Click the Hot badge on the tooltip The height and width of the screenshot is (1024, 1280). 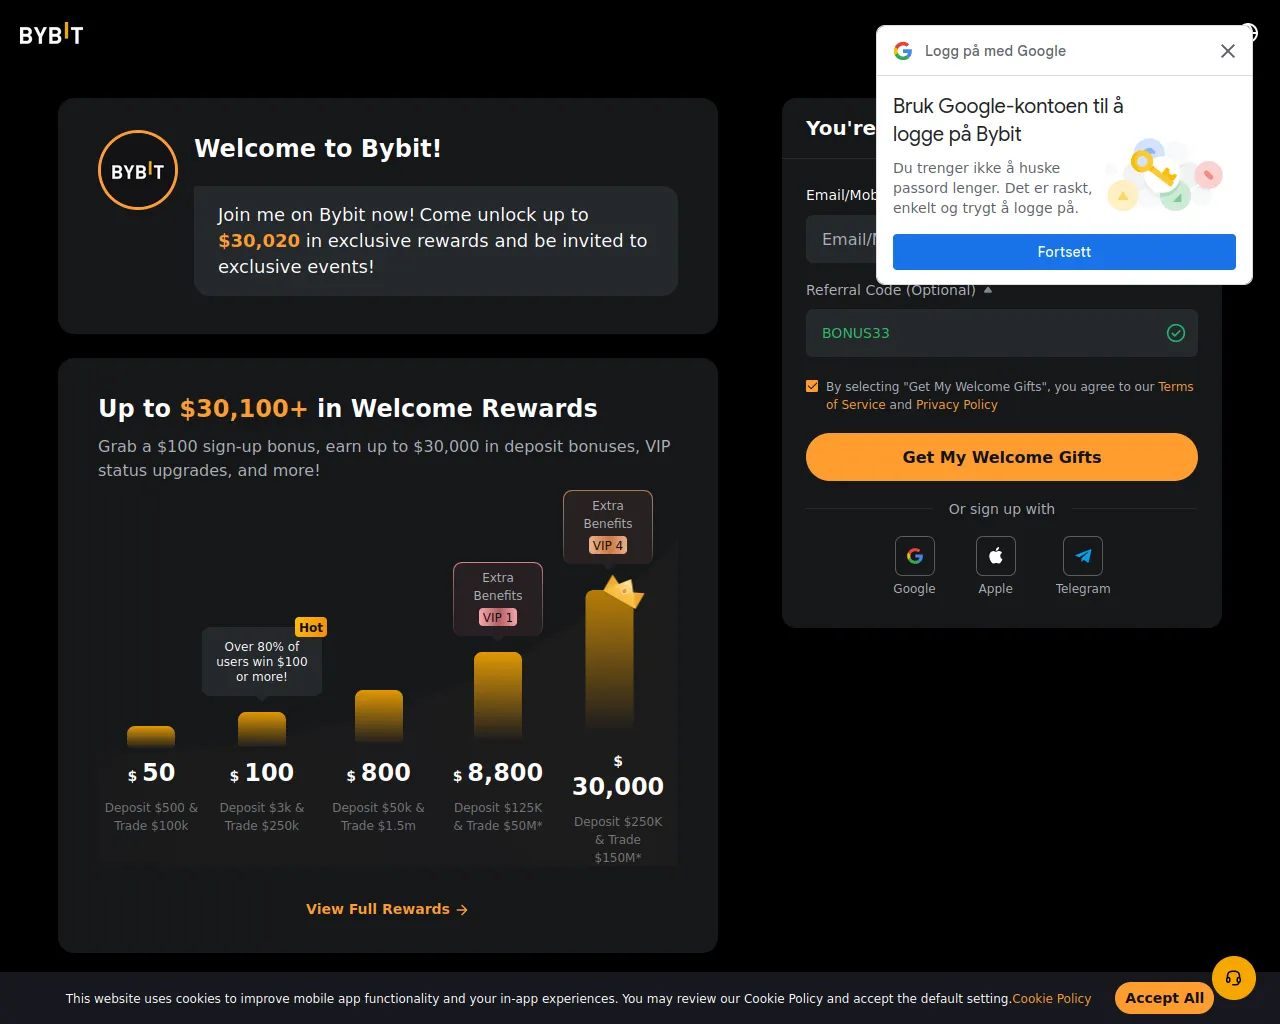pyautogui.click(x=311, y=627)
